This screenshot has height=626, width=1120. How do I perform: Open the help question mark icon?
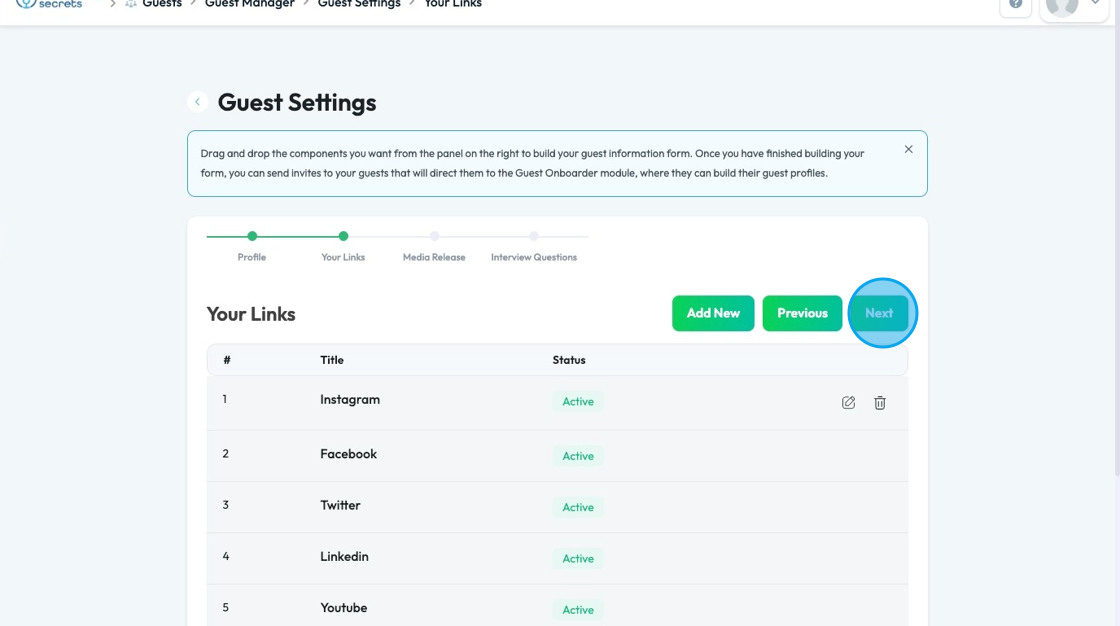click(x=1015, y=4)
